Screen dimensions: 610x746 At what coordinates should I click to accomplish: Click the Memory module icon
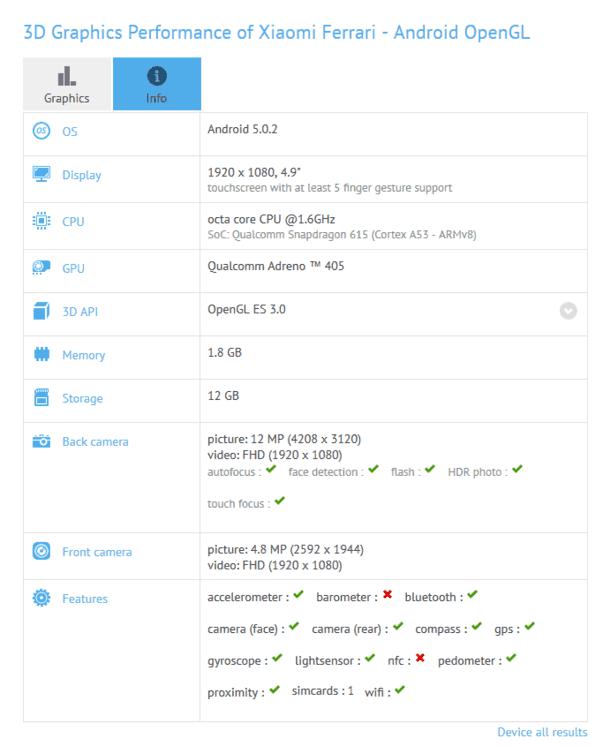tap(41, 354)
